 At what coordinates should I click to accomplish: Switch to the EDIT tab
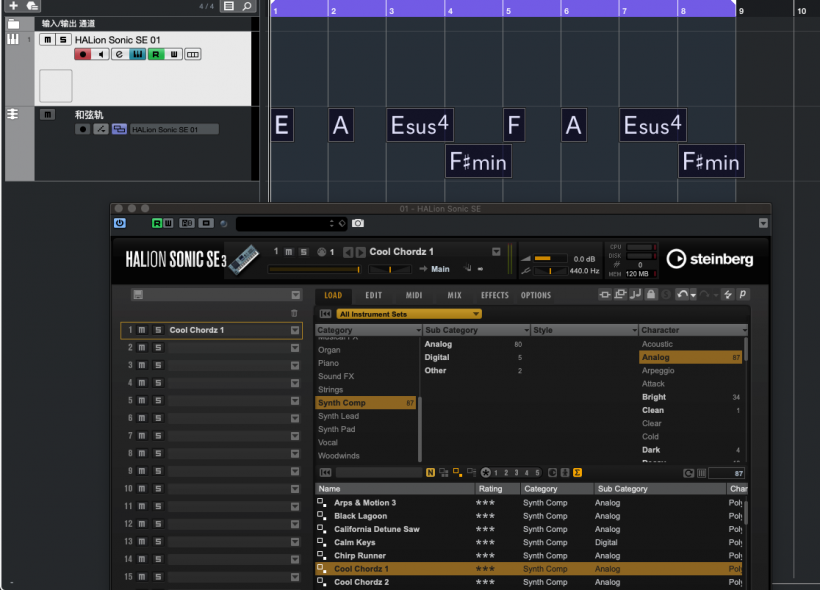click(x=373, y=295)
